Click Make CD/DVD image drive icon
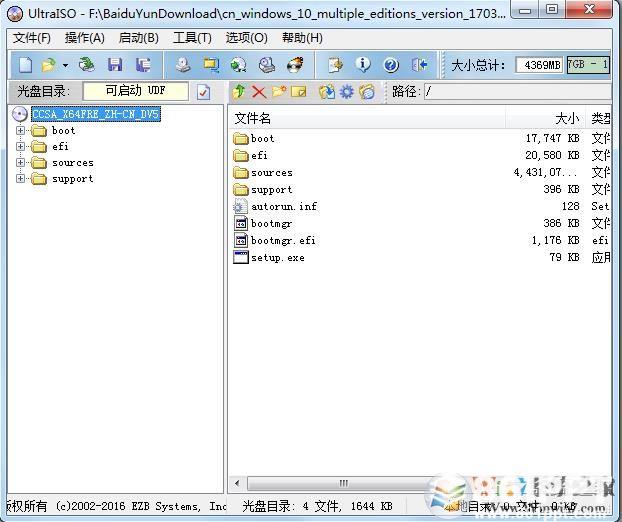Viewport: 622px width, 522px height. click(x=183, y=65)
